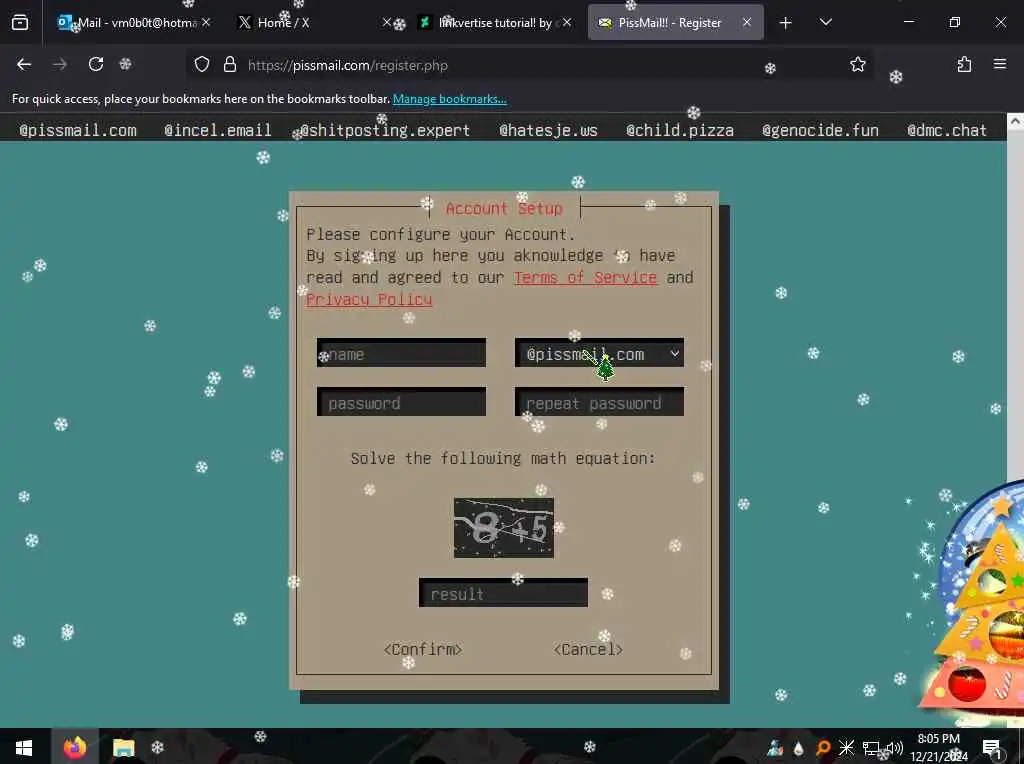Click the Forward navigation arrow

pos(59,65)
